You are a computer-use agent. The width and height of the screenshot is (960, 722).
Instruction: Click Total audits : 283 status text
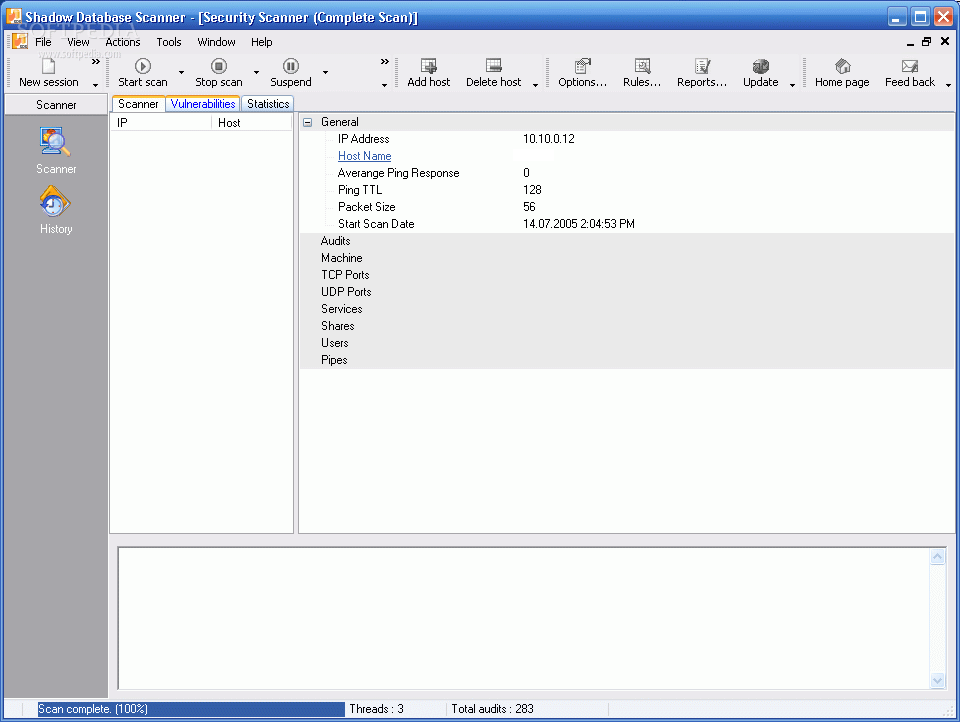point(492,709)
